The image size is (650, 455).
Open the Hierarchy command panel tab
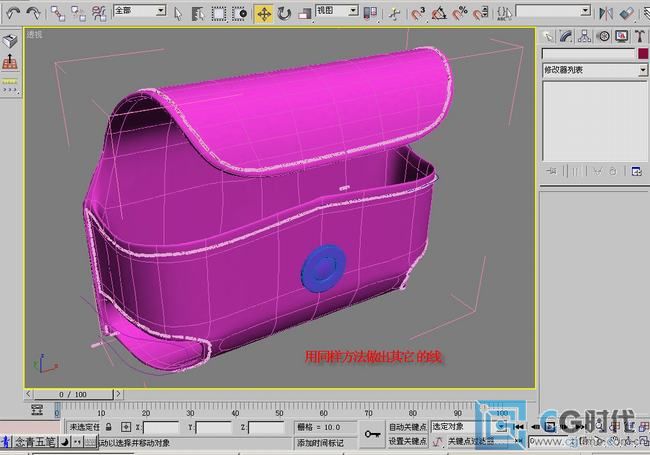[x=585, y=36]
